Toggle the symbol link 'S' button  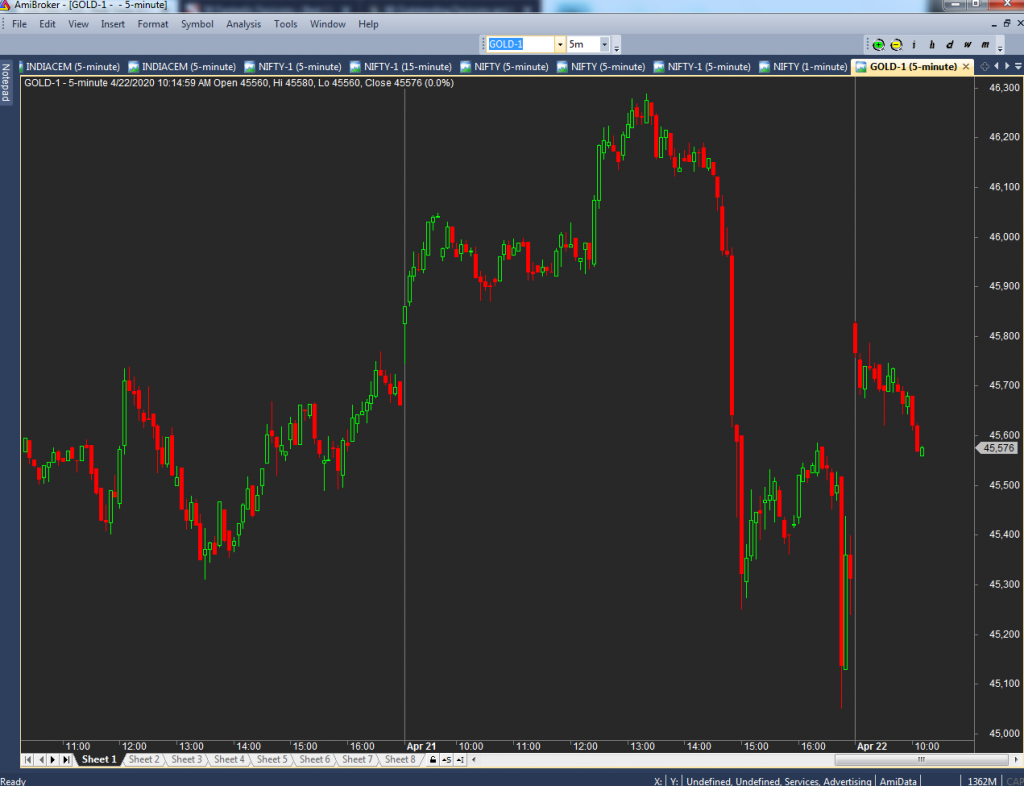(x=447, y=760)
